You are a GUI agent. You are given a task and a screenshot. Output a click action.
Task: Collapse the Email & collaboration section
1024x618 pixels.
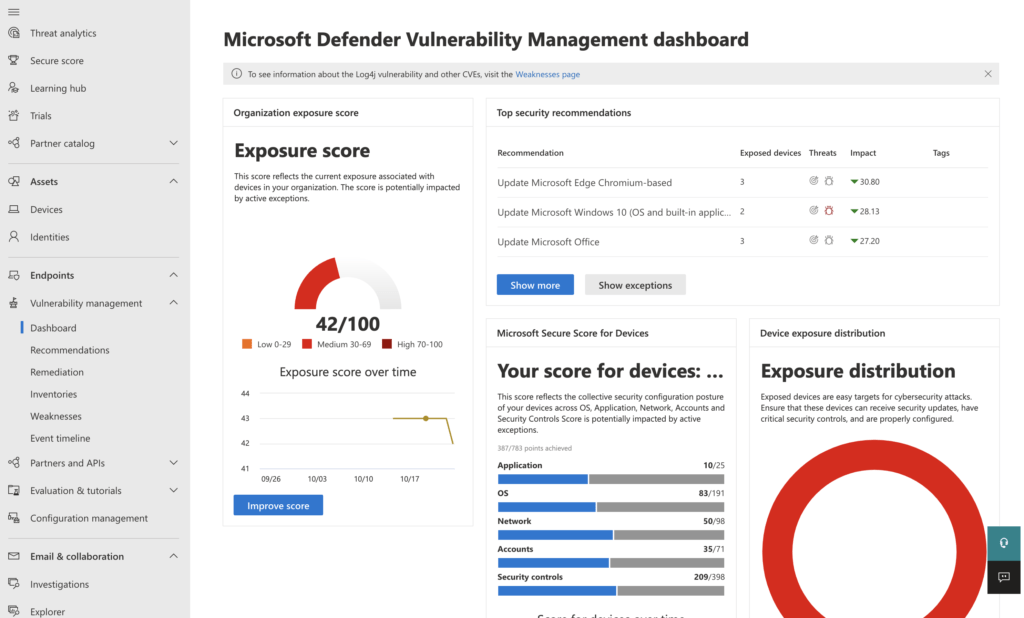click(174, 556)
